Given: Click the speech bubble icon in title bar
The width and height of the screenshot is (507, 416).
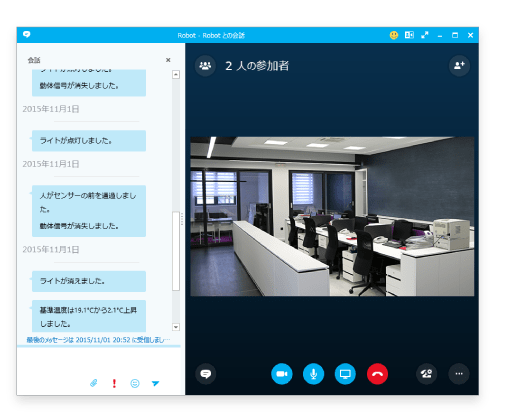Looking at the screenshot, I should click(x=27, y=34).
